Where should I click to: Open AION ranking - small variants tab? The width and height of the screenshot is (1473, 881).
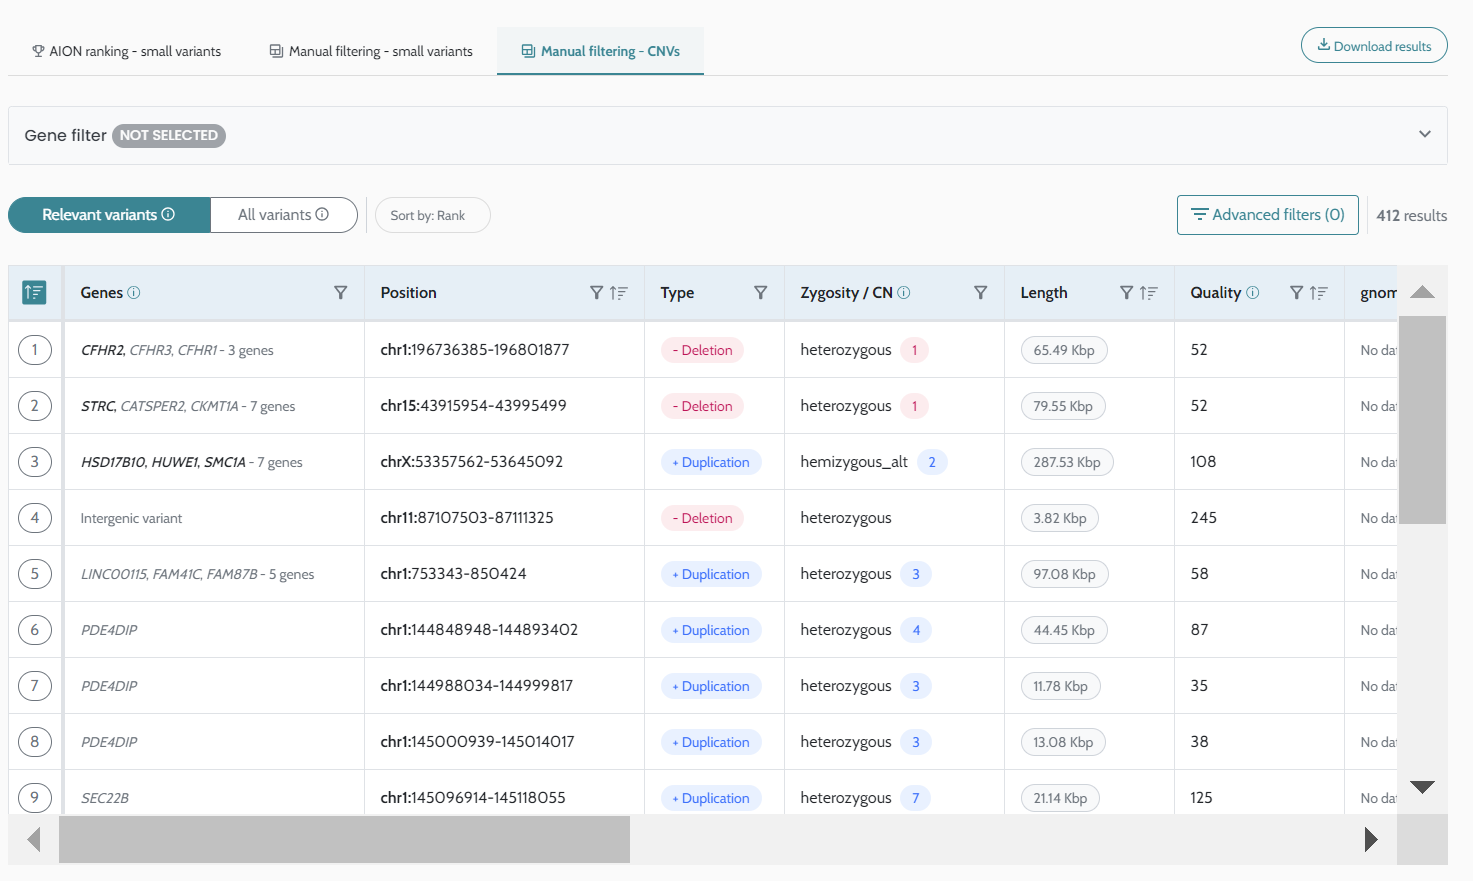tap(127, 51)
